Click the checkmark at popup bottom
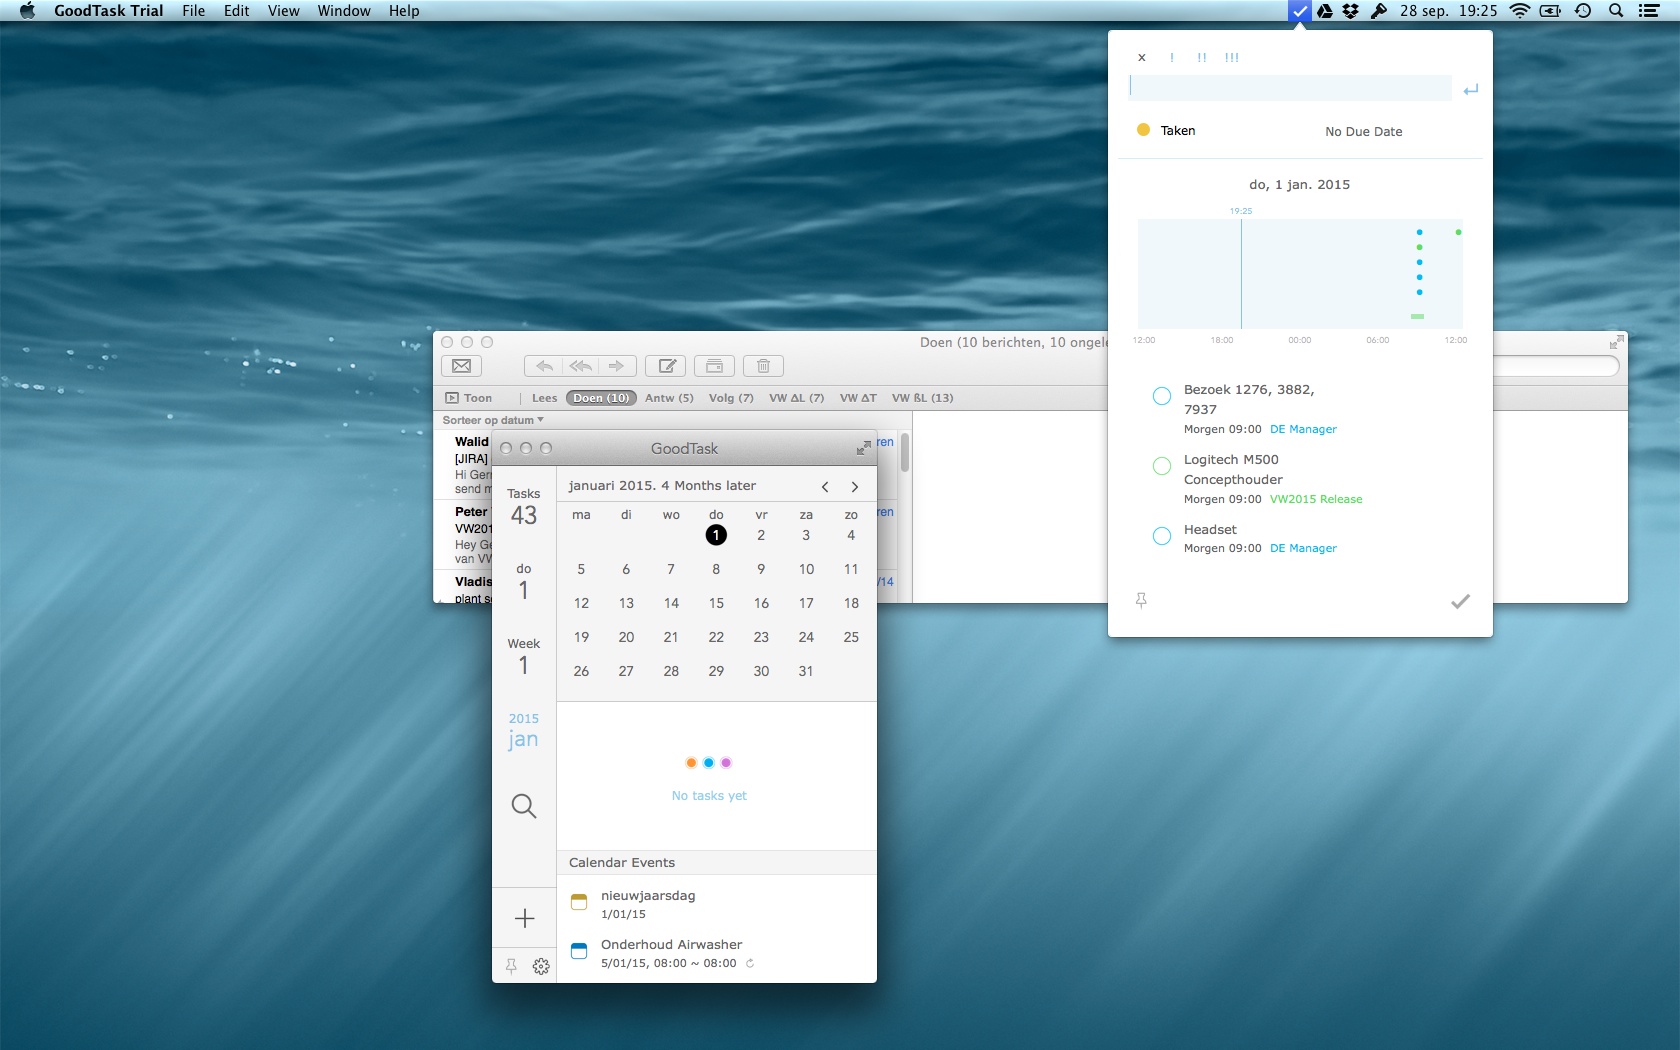 pyautogui.click(x=1460, y=601)
